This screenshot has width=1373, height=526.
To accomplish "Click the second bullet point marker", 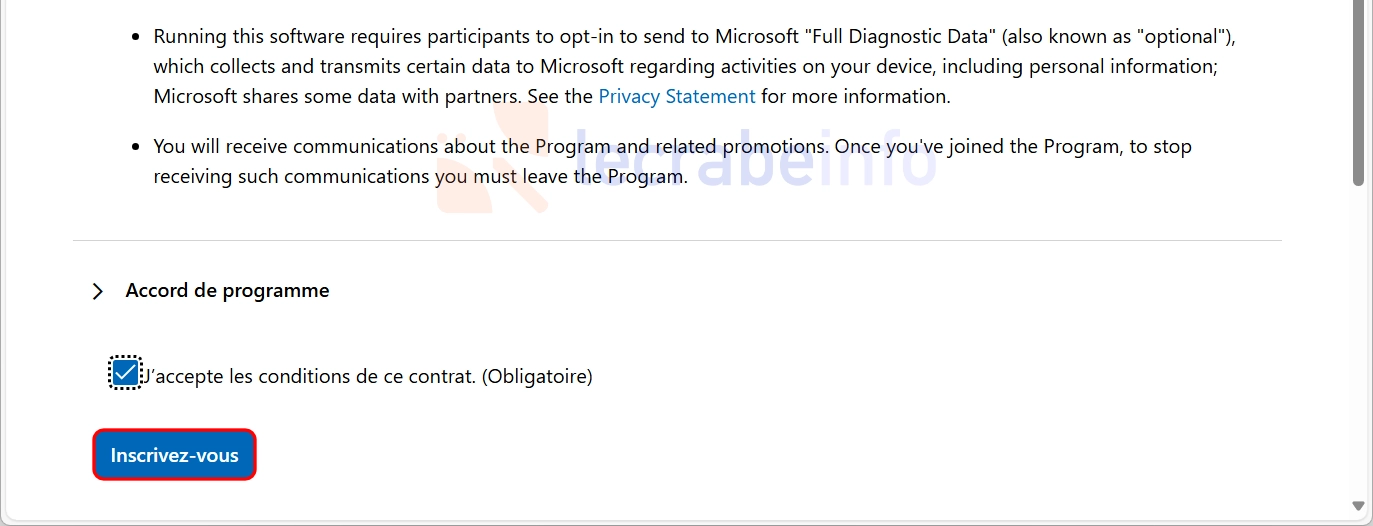I will (x=137, y=147).
